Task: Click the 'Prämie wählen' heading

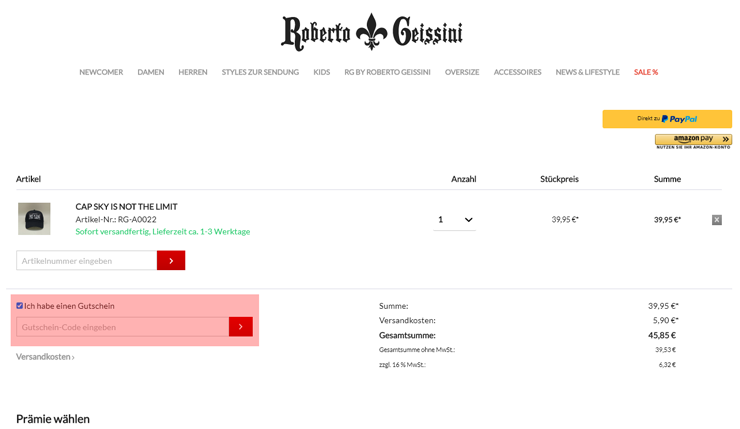Action: (x=53, y=419)
